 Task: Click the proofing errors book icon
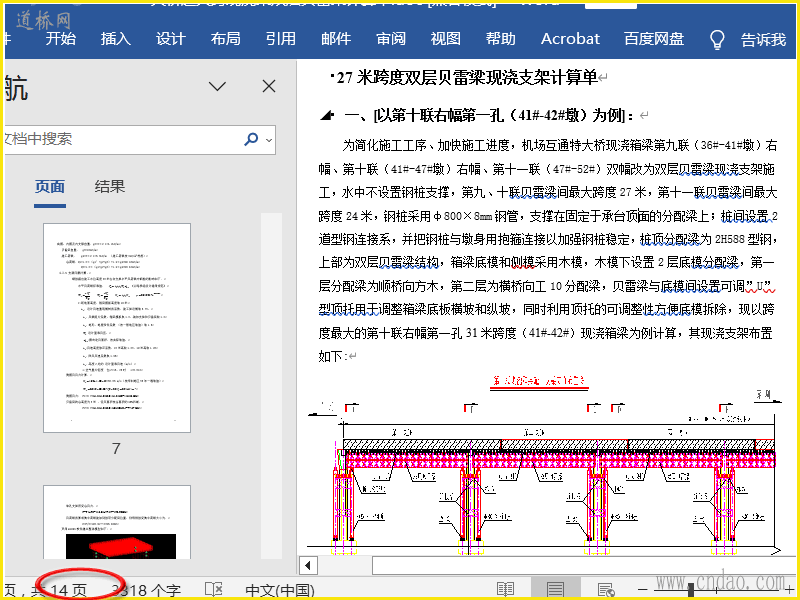[213, 590]
